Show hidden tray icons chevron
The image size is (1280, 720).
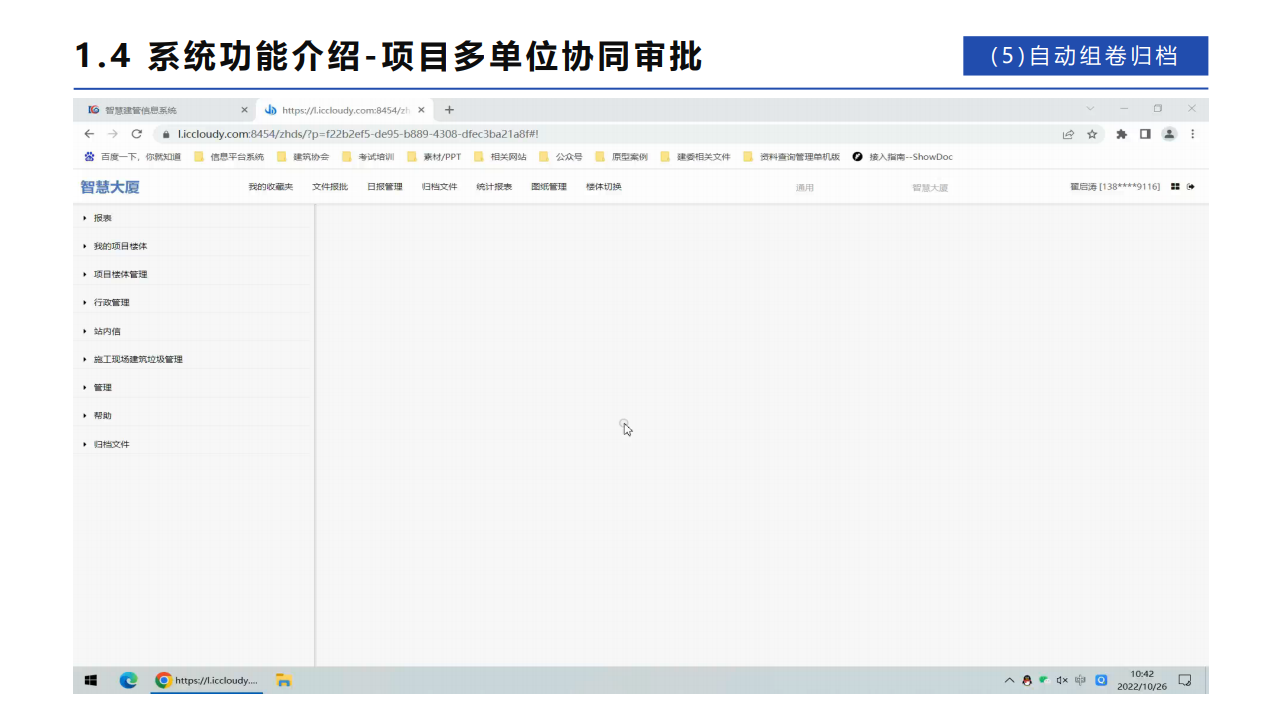(1009, 680)
